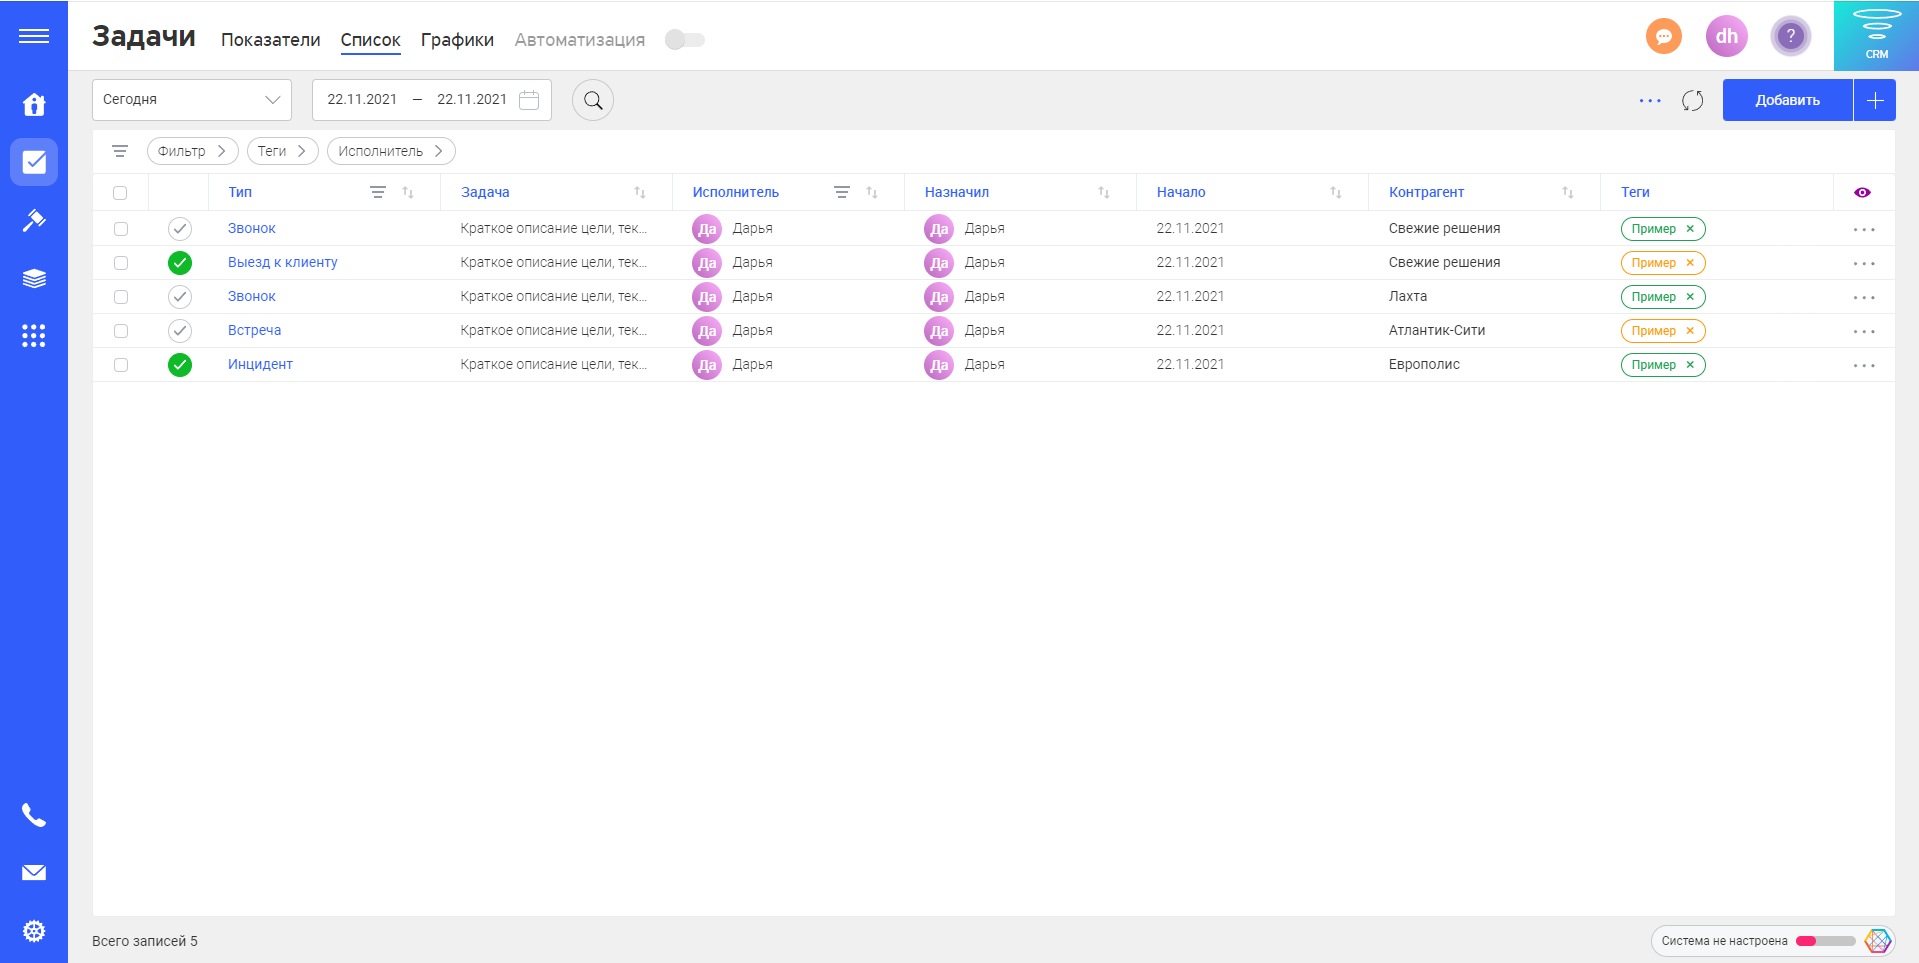Open the Выезд к клиенту task link
Viewport: 1919px width, 963px height.
click(x=283, y=262)
